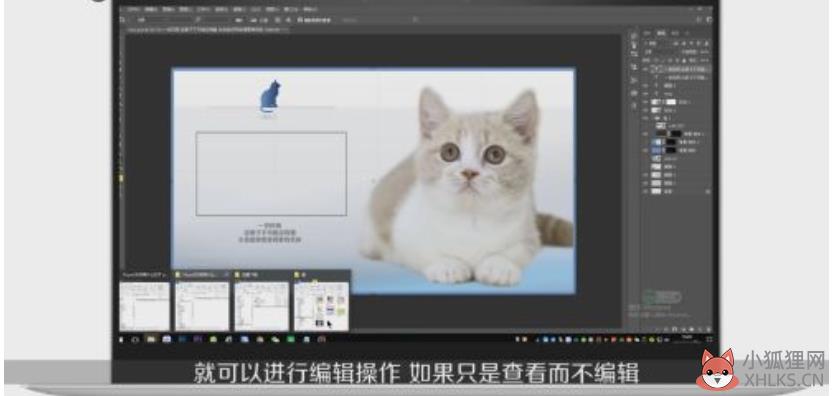Click the background layer lock icon
835x396 pixels.
pos(708,191)
